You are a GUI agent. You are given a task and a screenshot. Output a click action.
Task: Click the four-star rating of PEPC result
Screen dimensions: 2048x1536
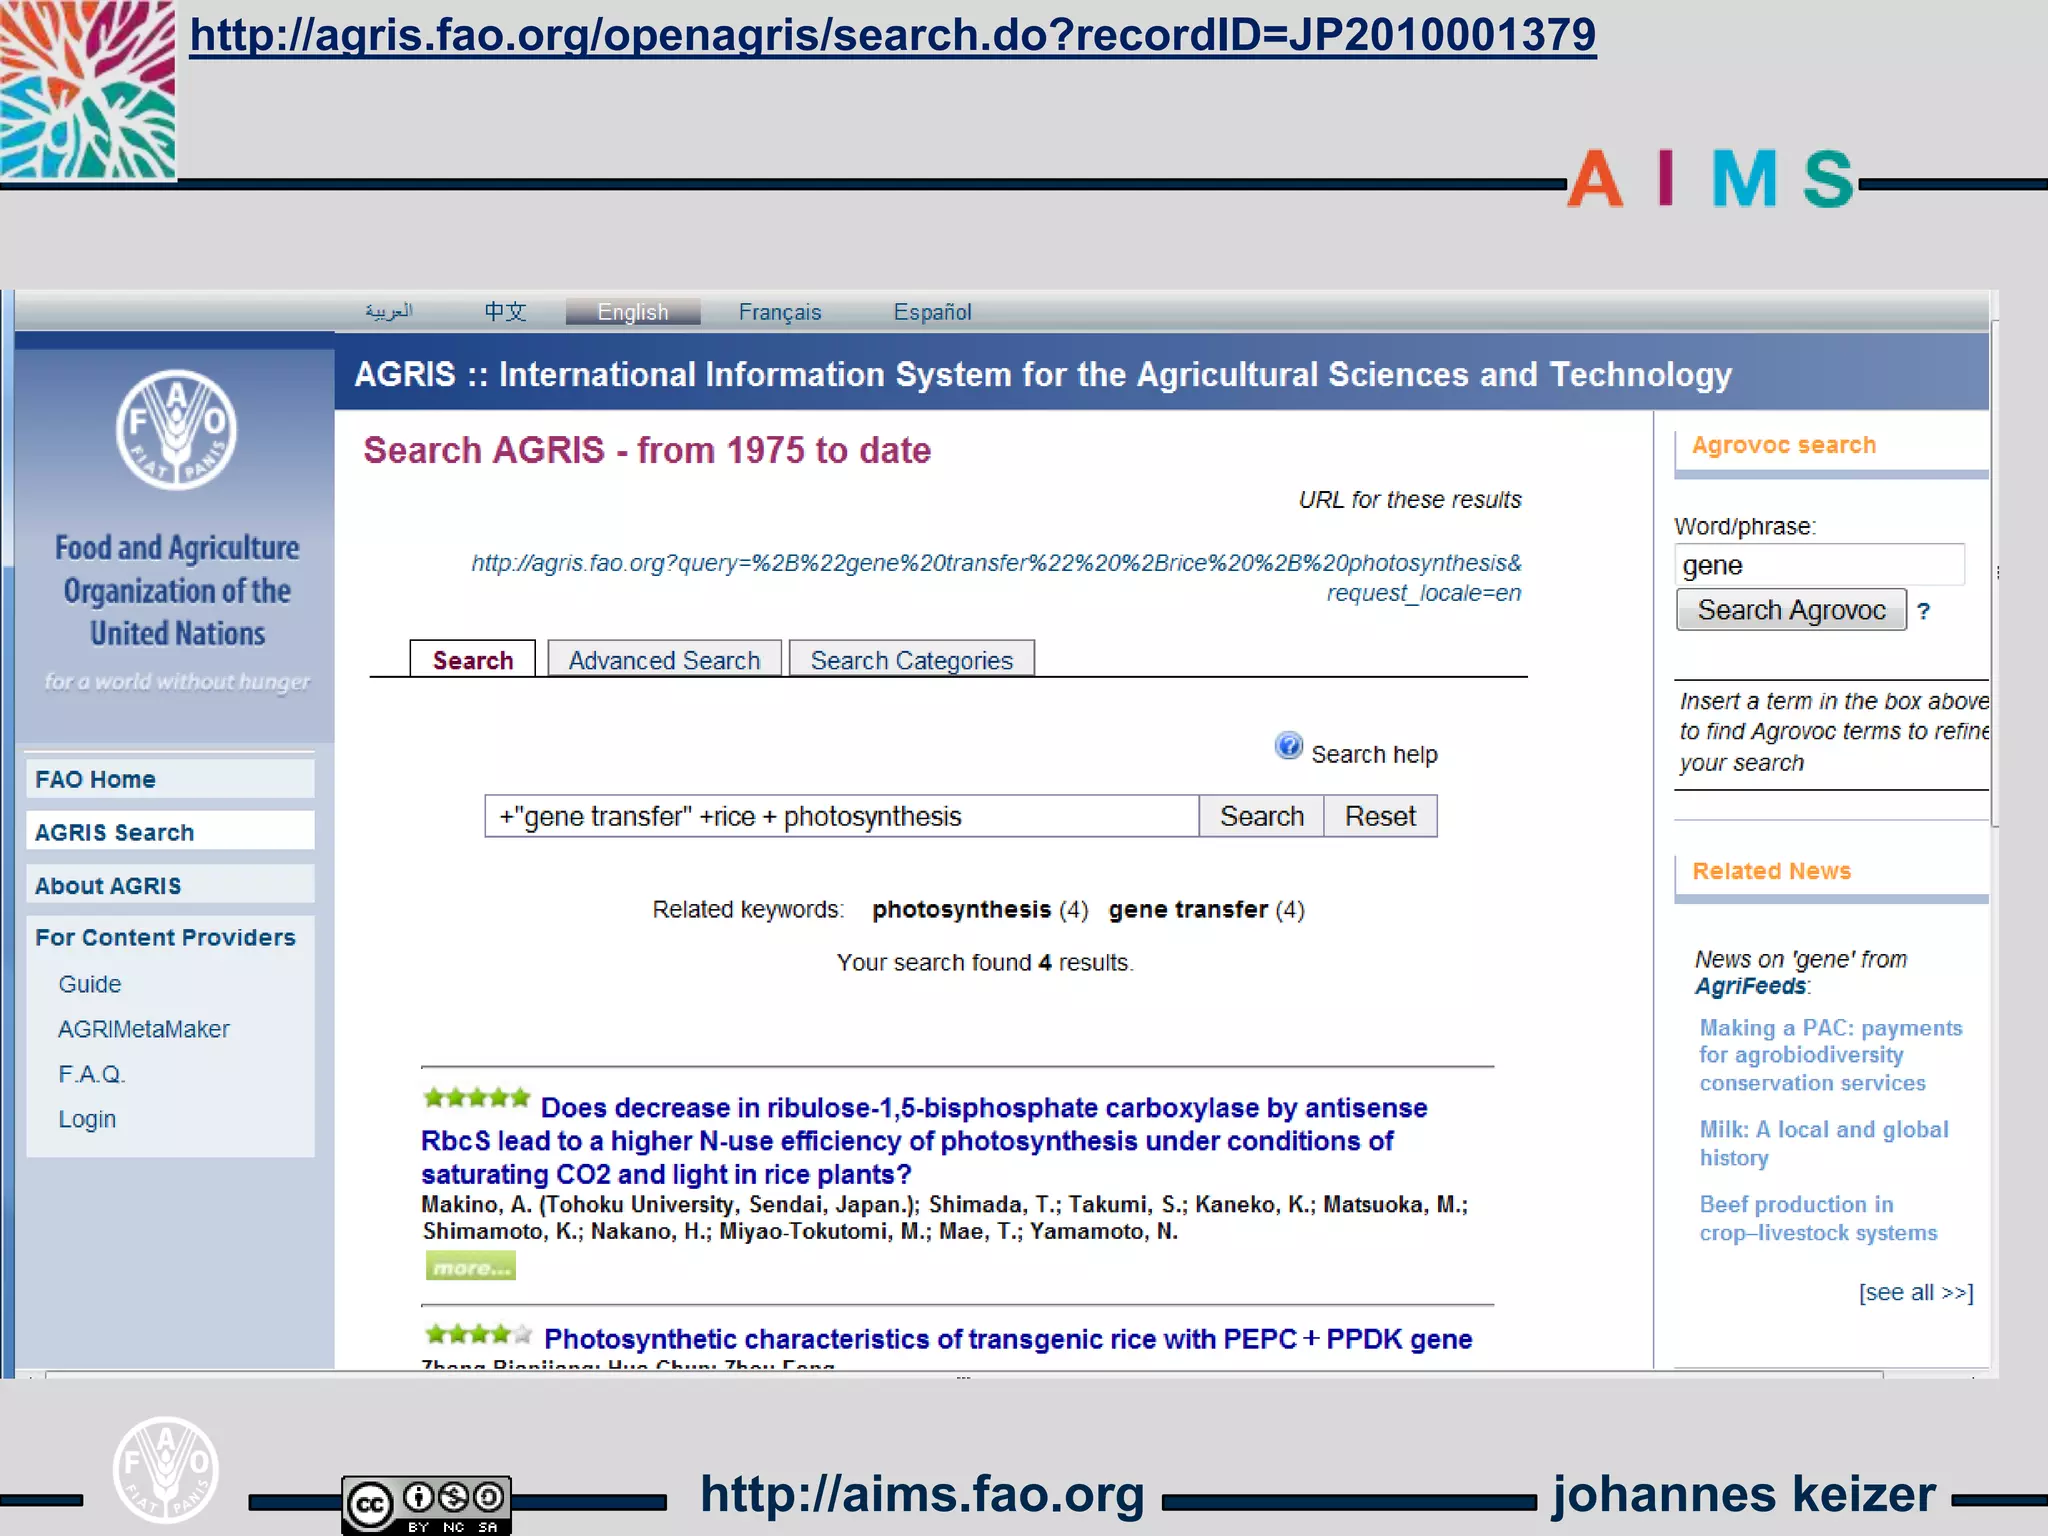click(478, 1333)
